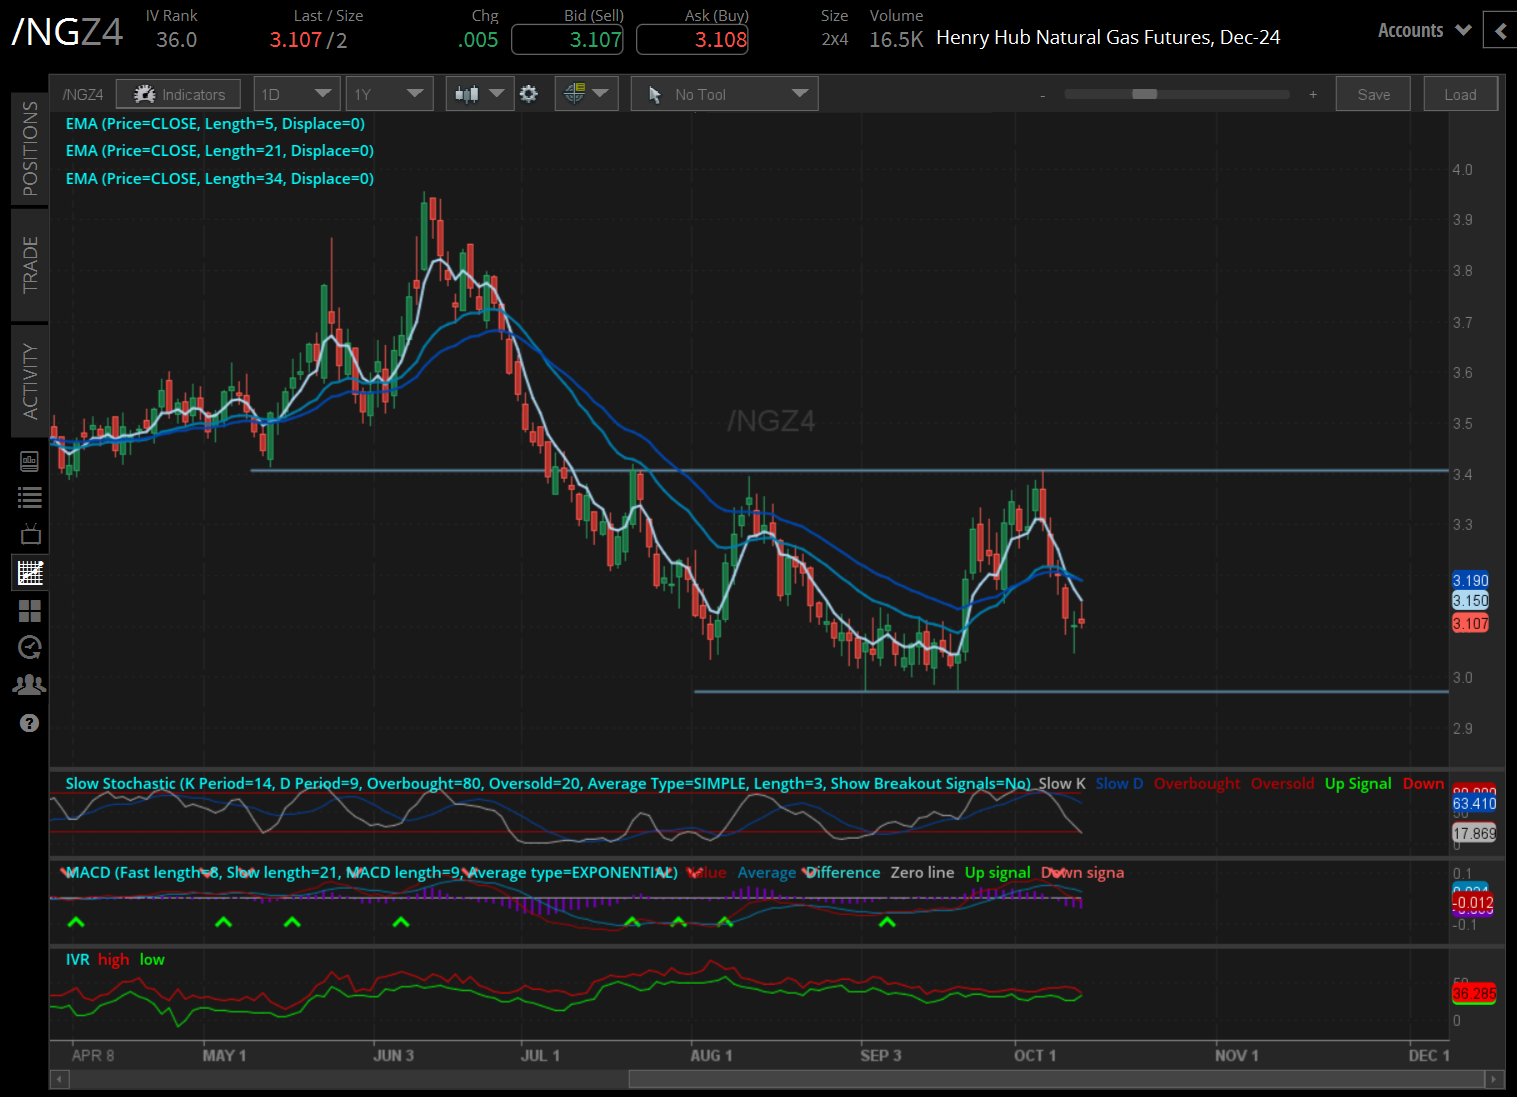Click the TV live feed icon in the sidebar
This screenshot has height=1097, width=1517.
pos(30,533)
